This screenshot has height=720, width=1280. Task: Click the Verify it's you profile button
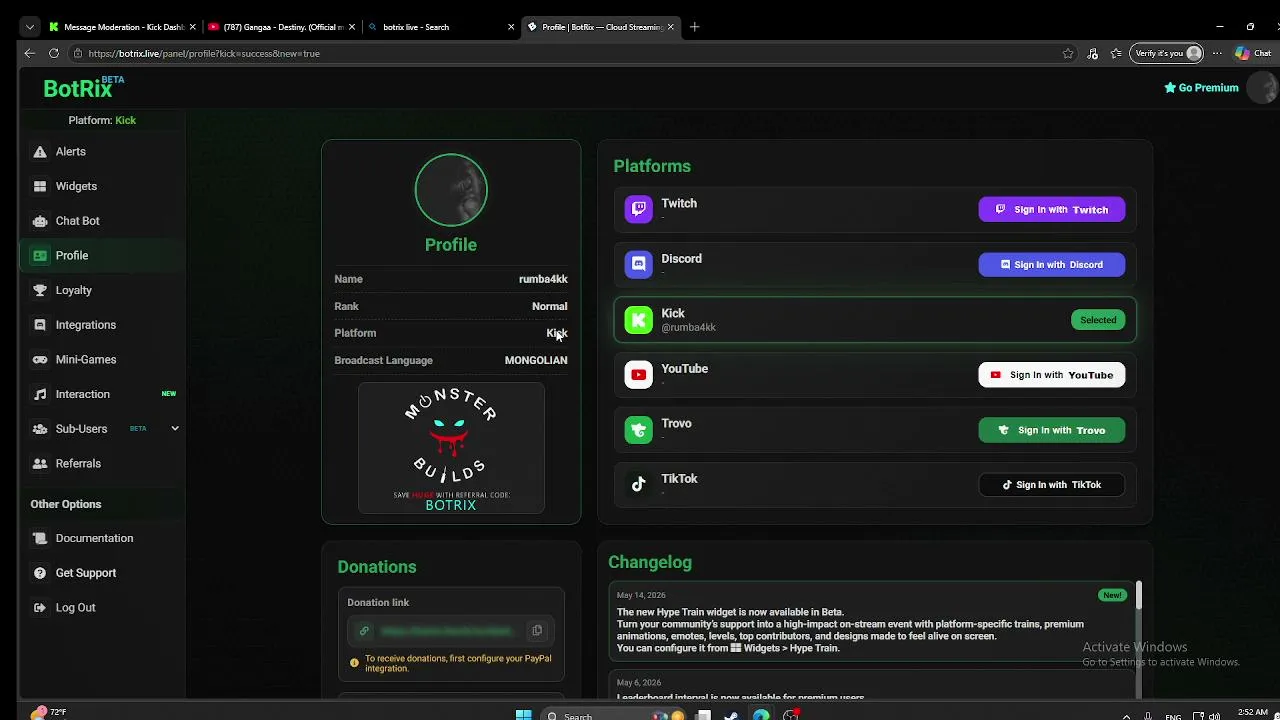(1167, 53)
